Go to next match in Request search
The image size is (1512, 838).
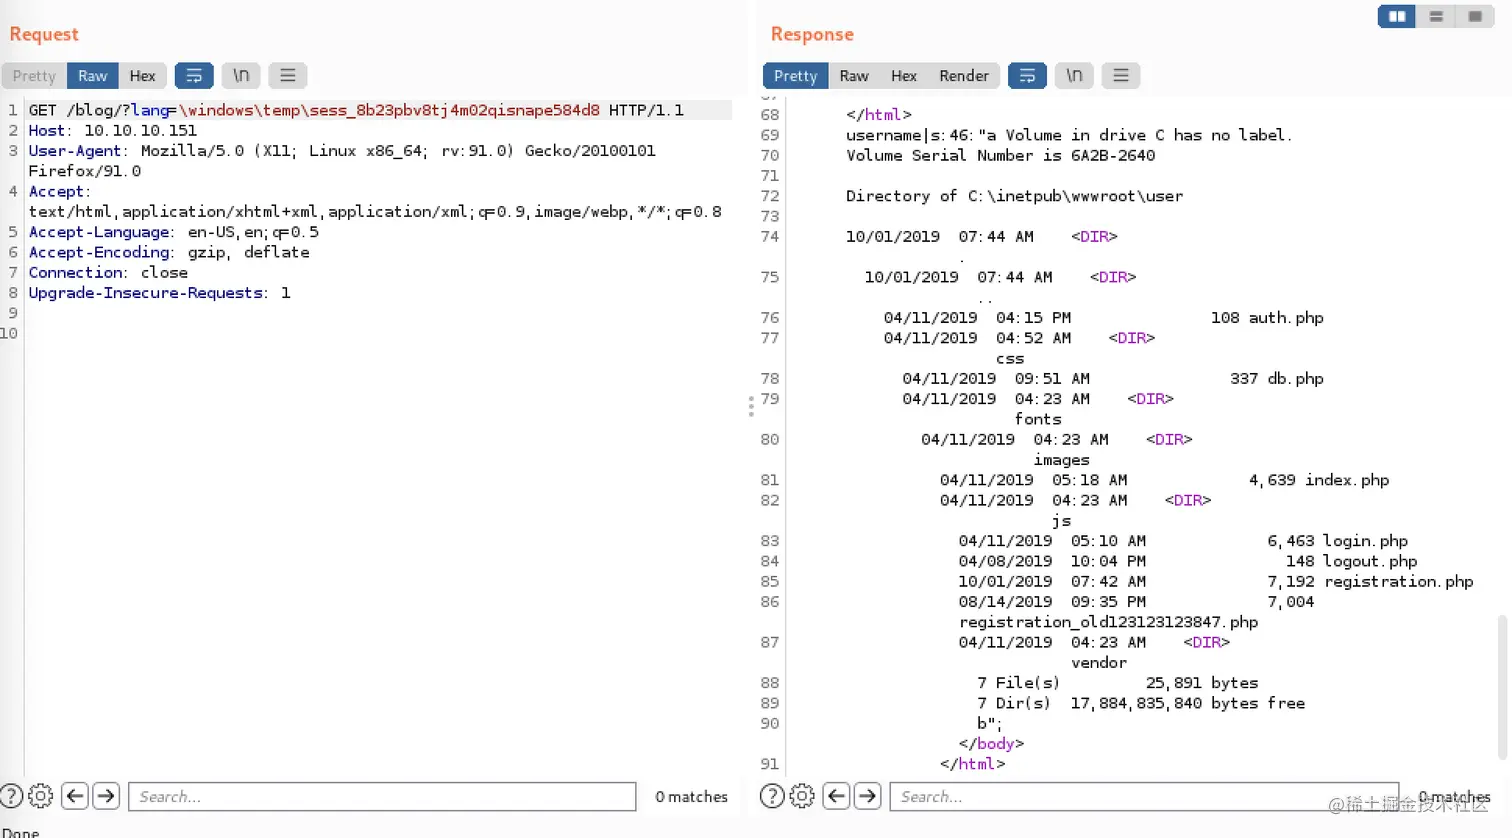(106, 796)
